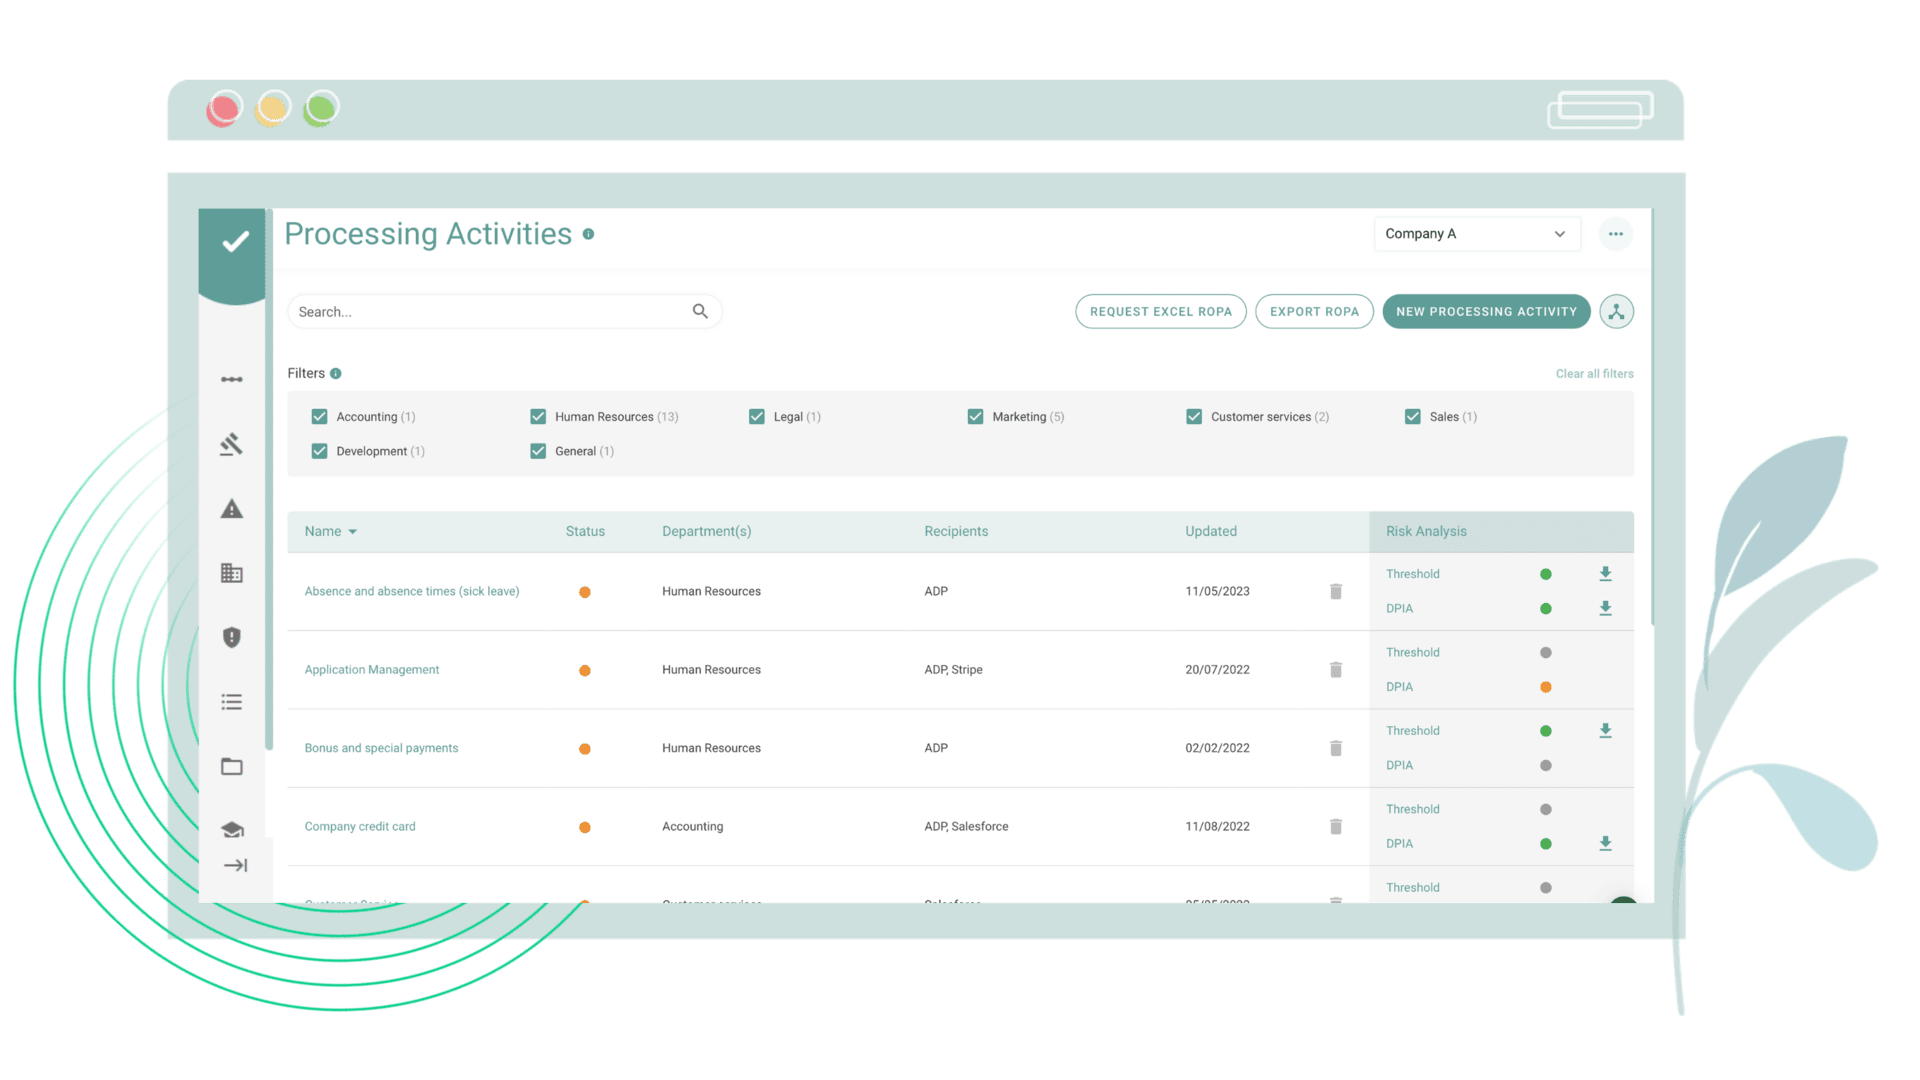Open the warning triangle sidebar icon
Viewport: 1920px width, 1080px height.
click(x=232, y=509)
